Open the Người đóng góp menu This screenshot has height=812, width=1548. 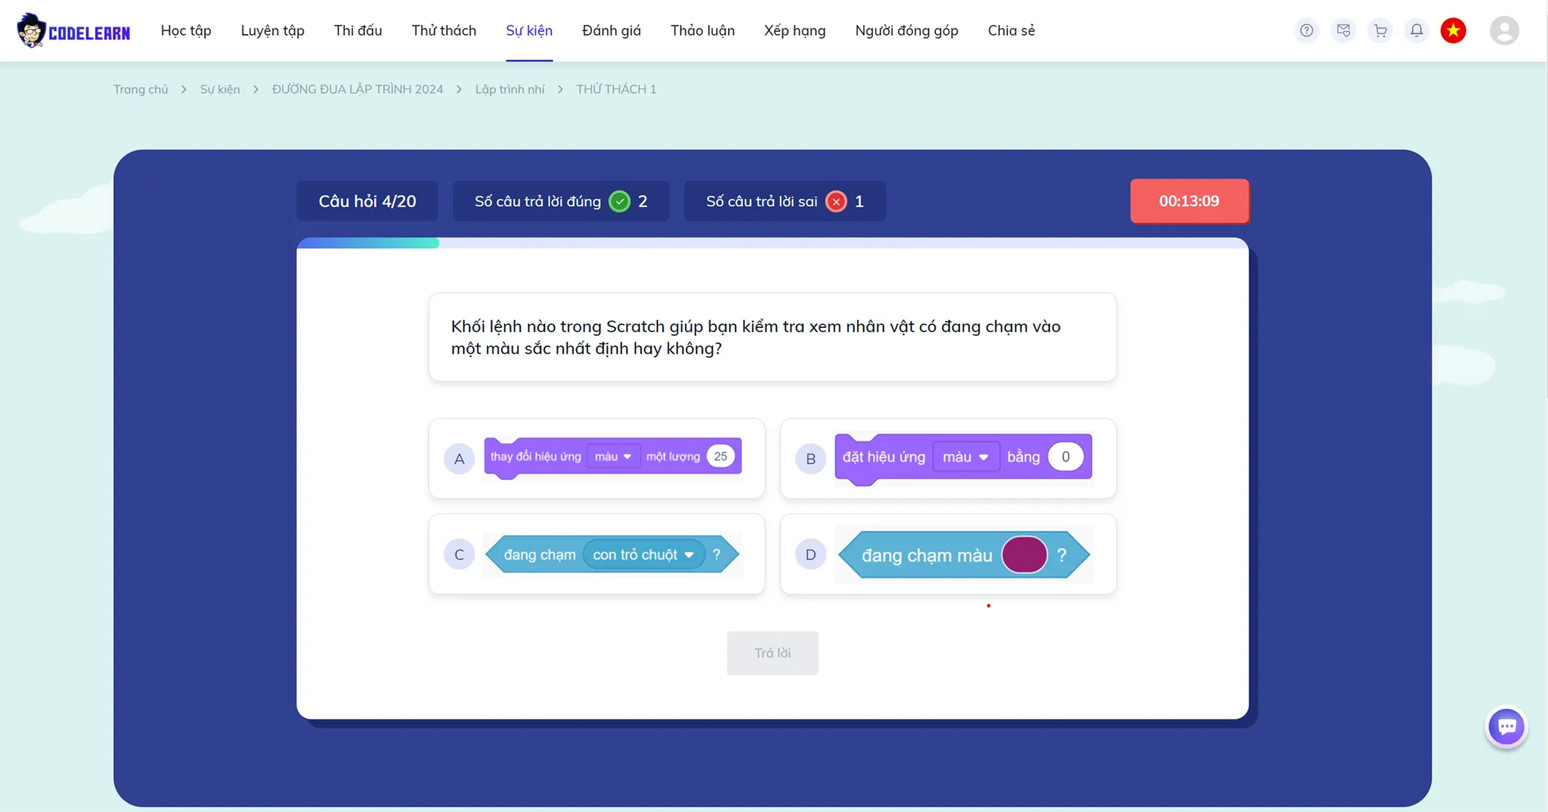(x=906, y=31)
